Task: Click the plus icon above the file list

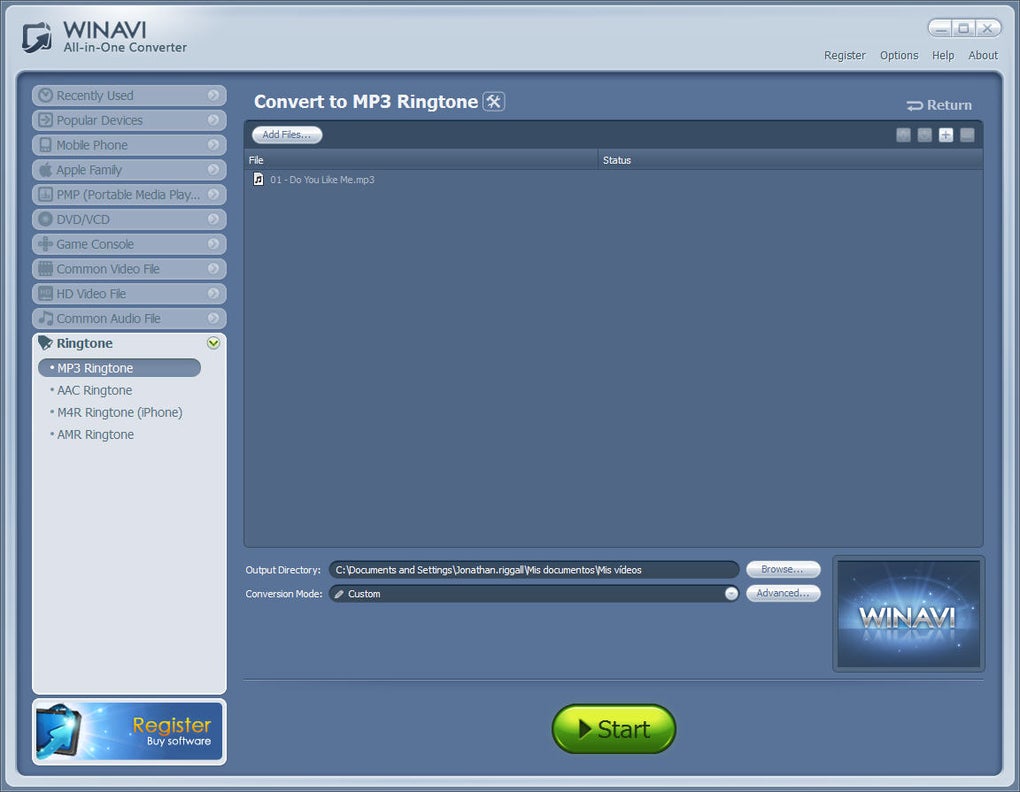Action: [945, 135]
